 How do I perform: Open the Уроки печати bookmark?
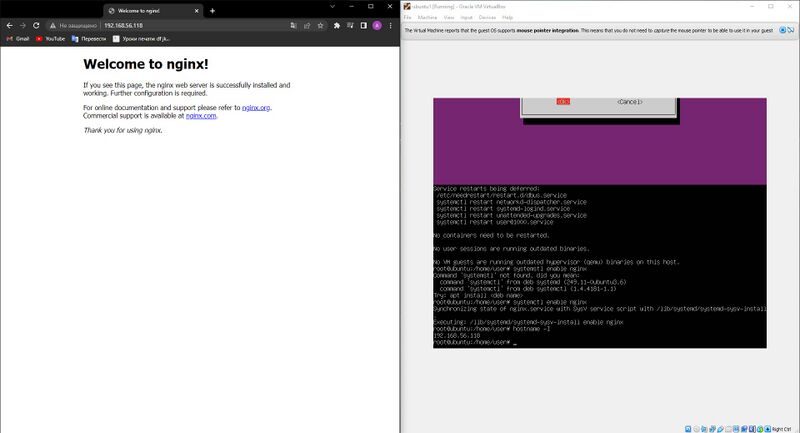[x=141, y=39]
